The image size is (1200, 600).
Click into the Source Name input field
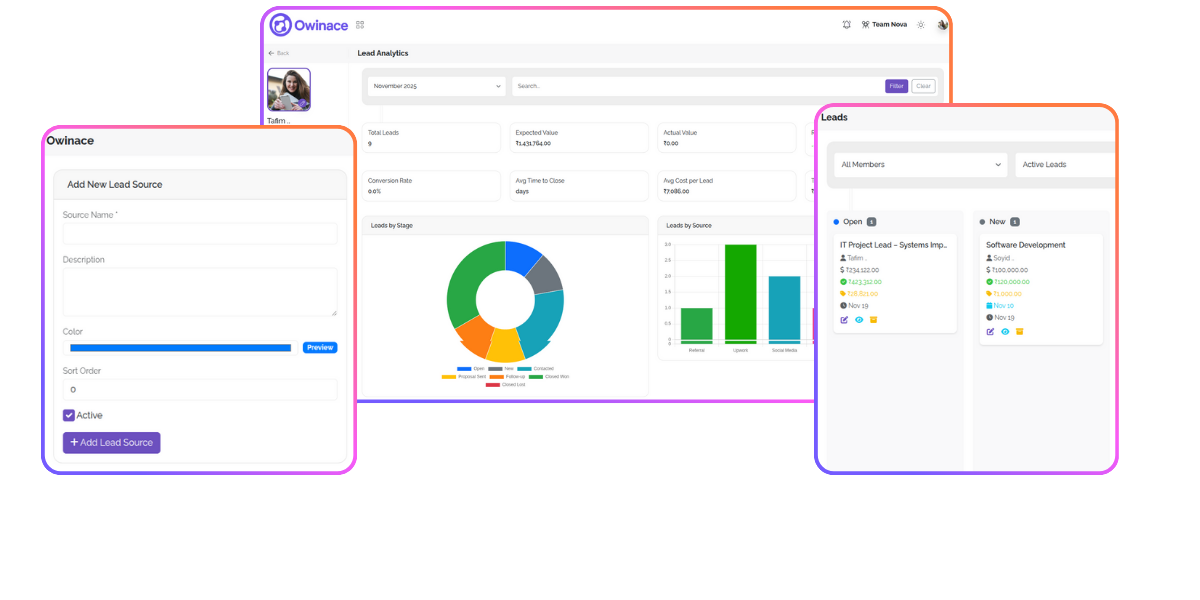click(200, 234)
